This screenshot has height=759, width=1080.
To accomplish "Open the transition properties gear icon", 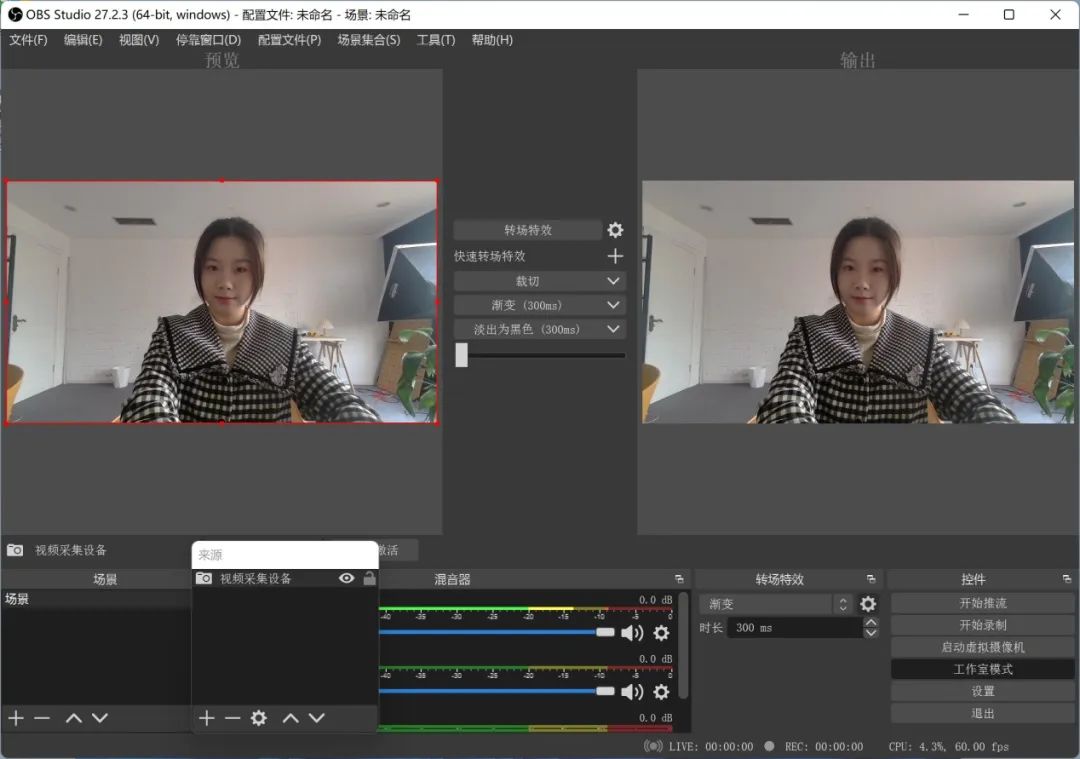I will 615,230.
